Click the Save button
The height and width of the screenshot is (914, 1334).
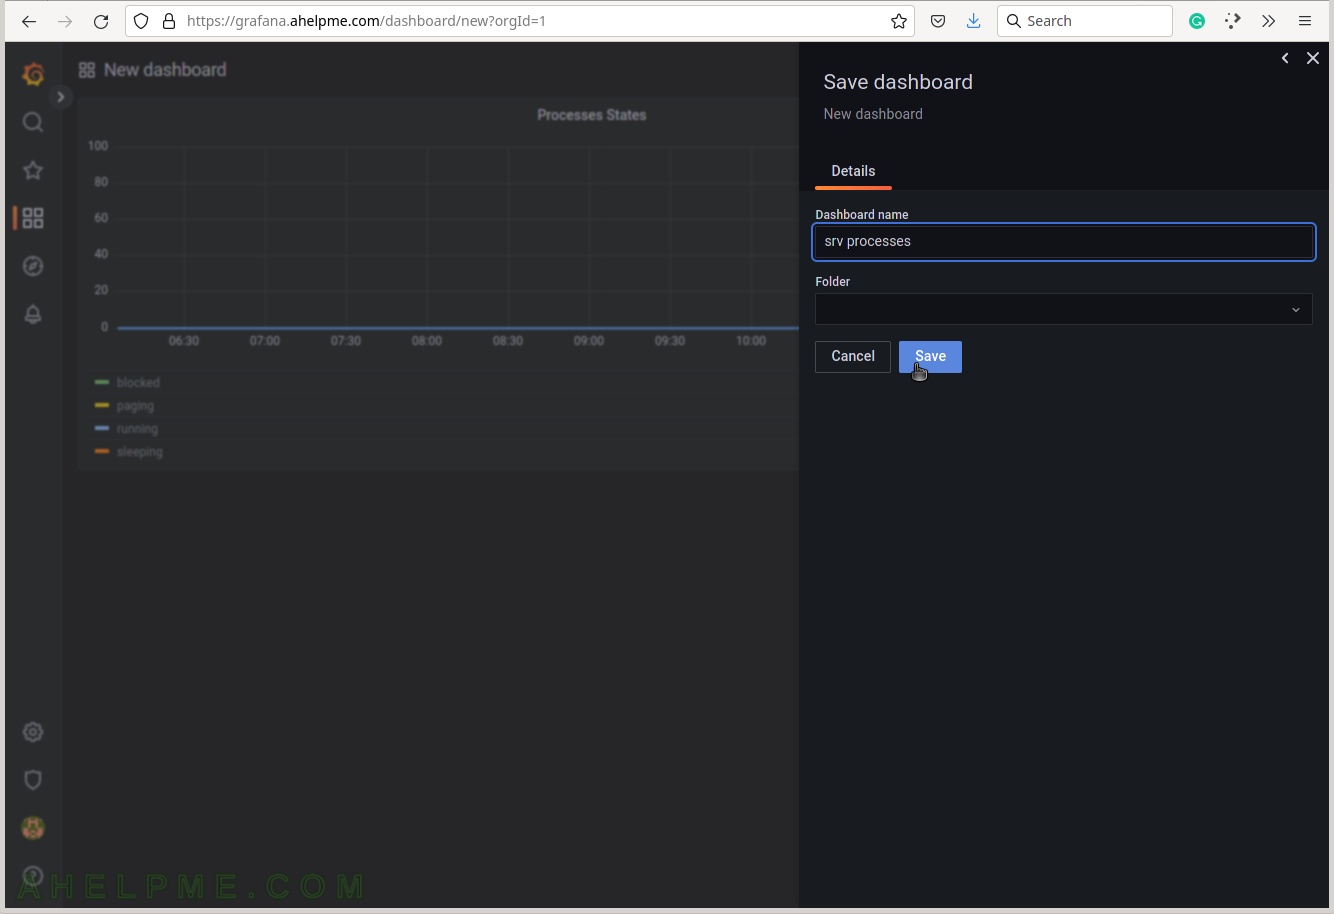(x=930, y=357)
